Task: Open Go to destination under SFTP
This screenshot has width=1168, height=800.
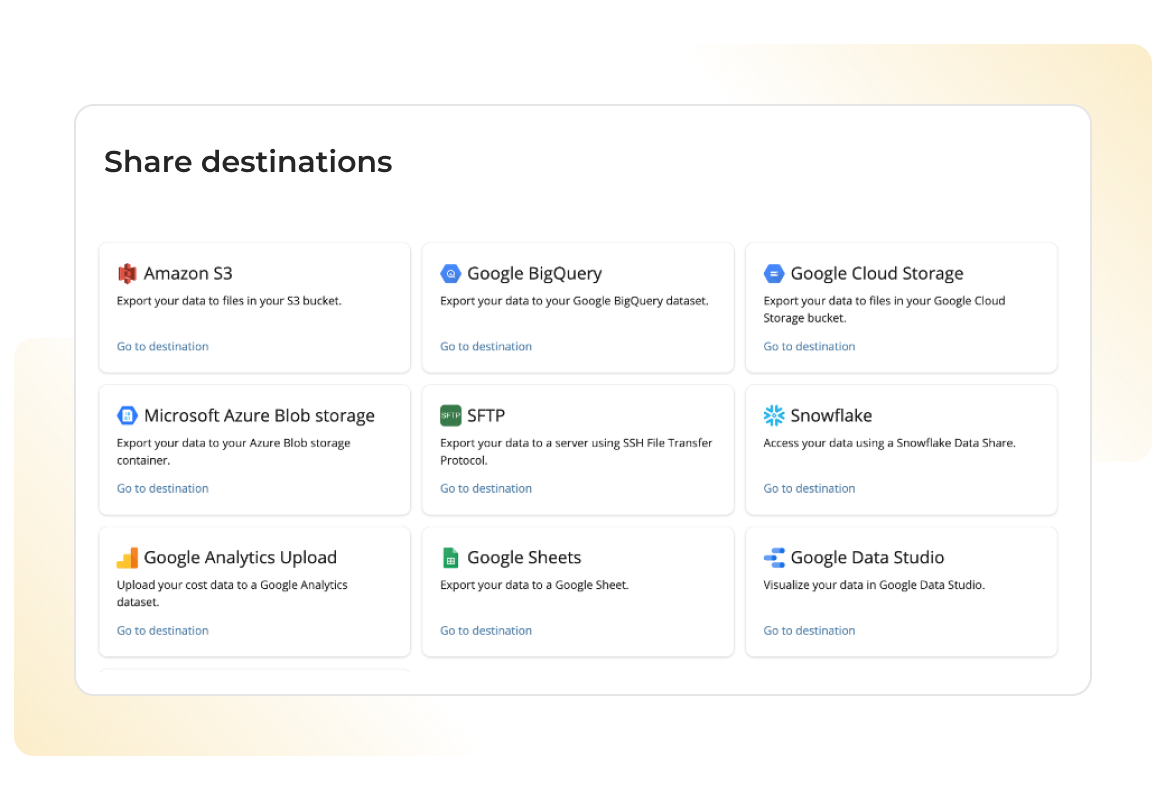Action: [486, 489]
